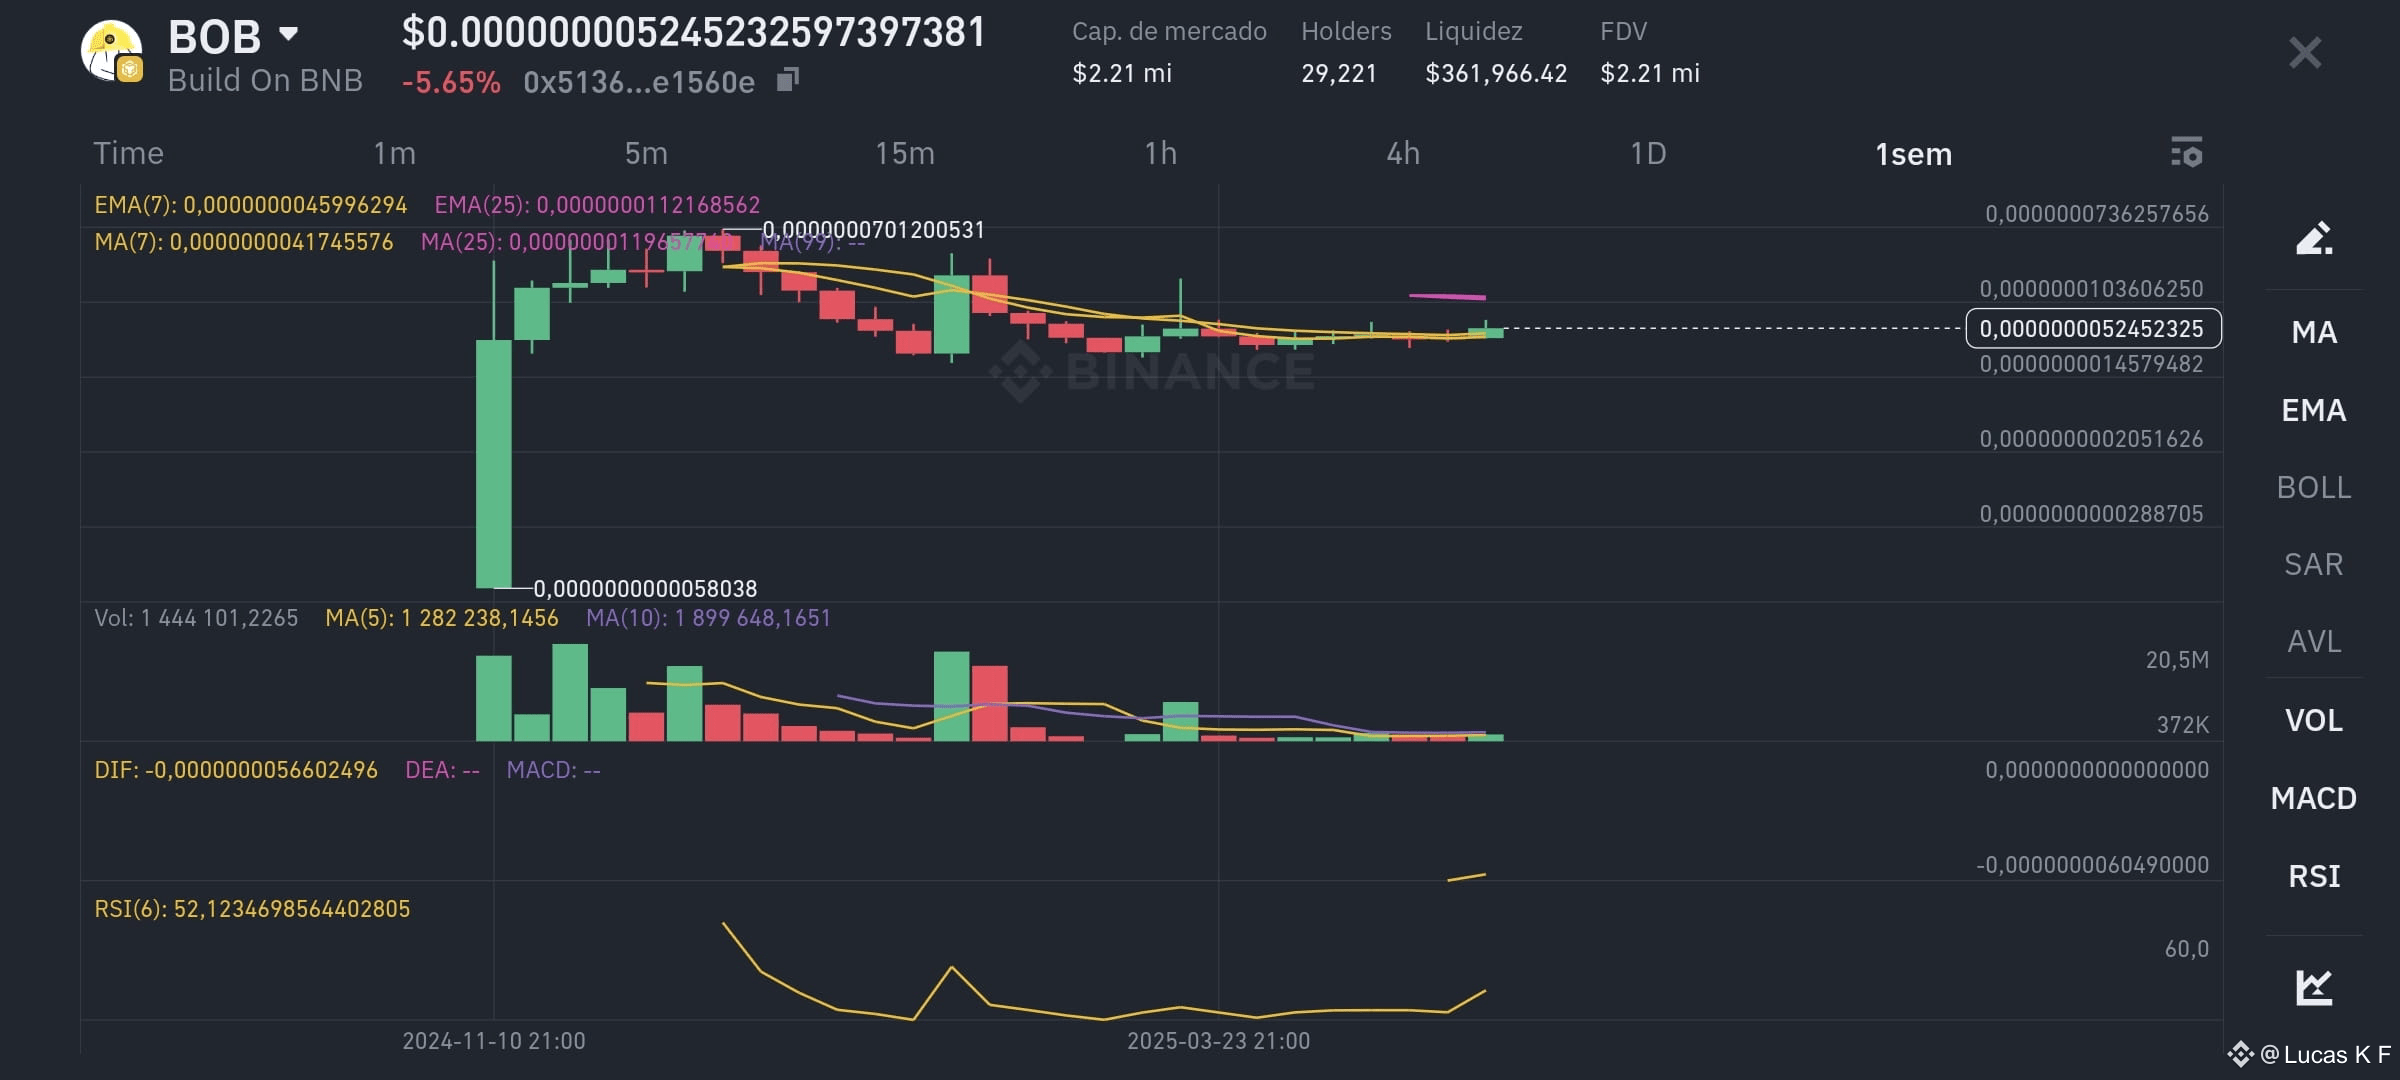Viewport: 2400px width, 1080px height.
Task: Click the FDV value $2.21 mi
Action: [1650, 73]
